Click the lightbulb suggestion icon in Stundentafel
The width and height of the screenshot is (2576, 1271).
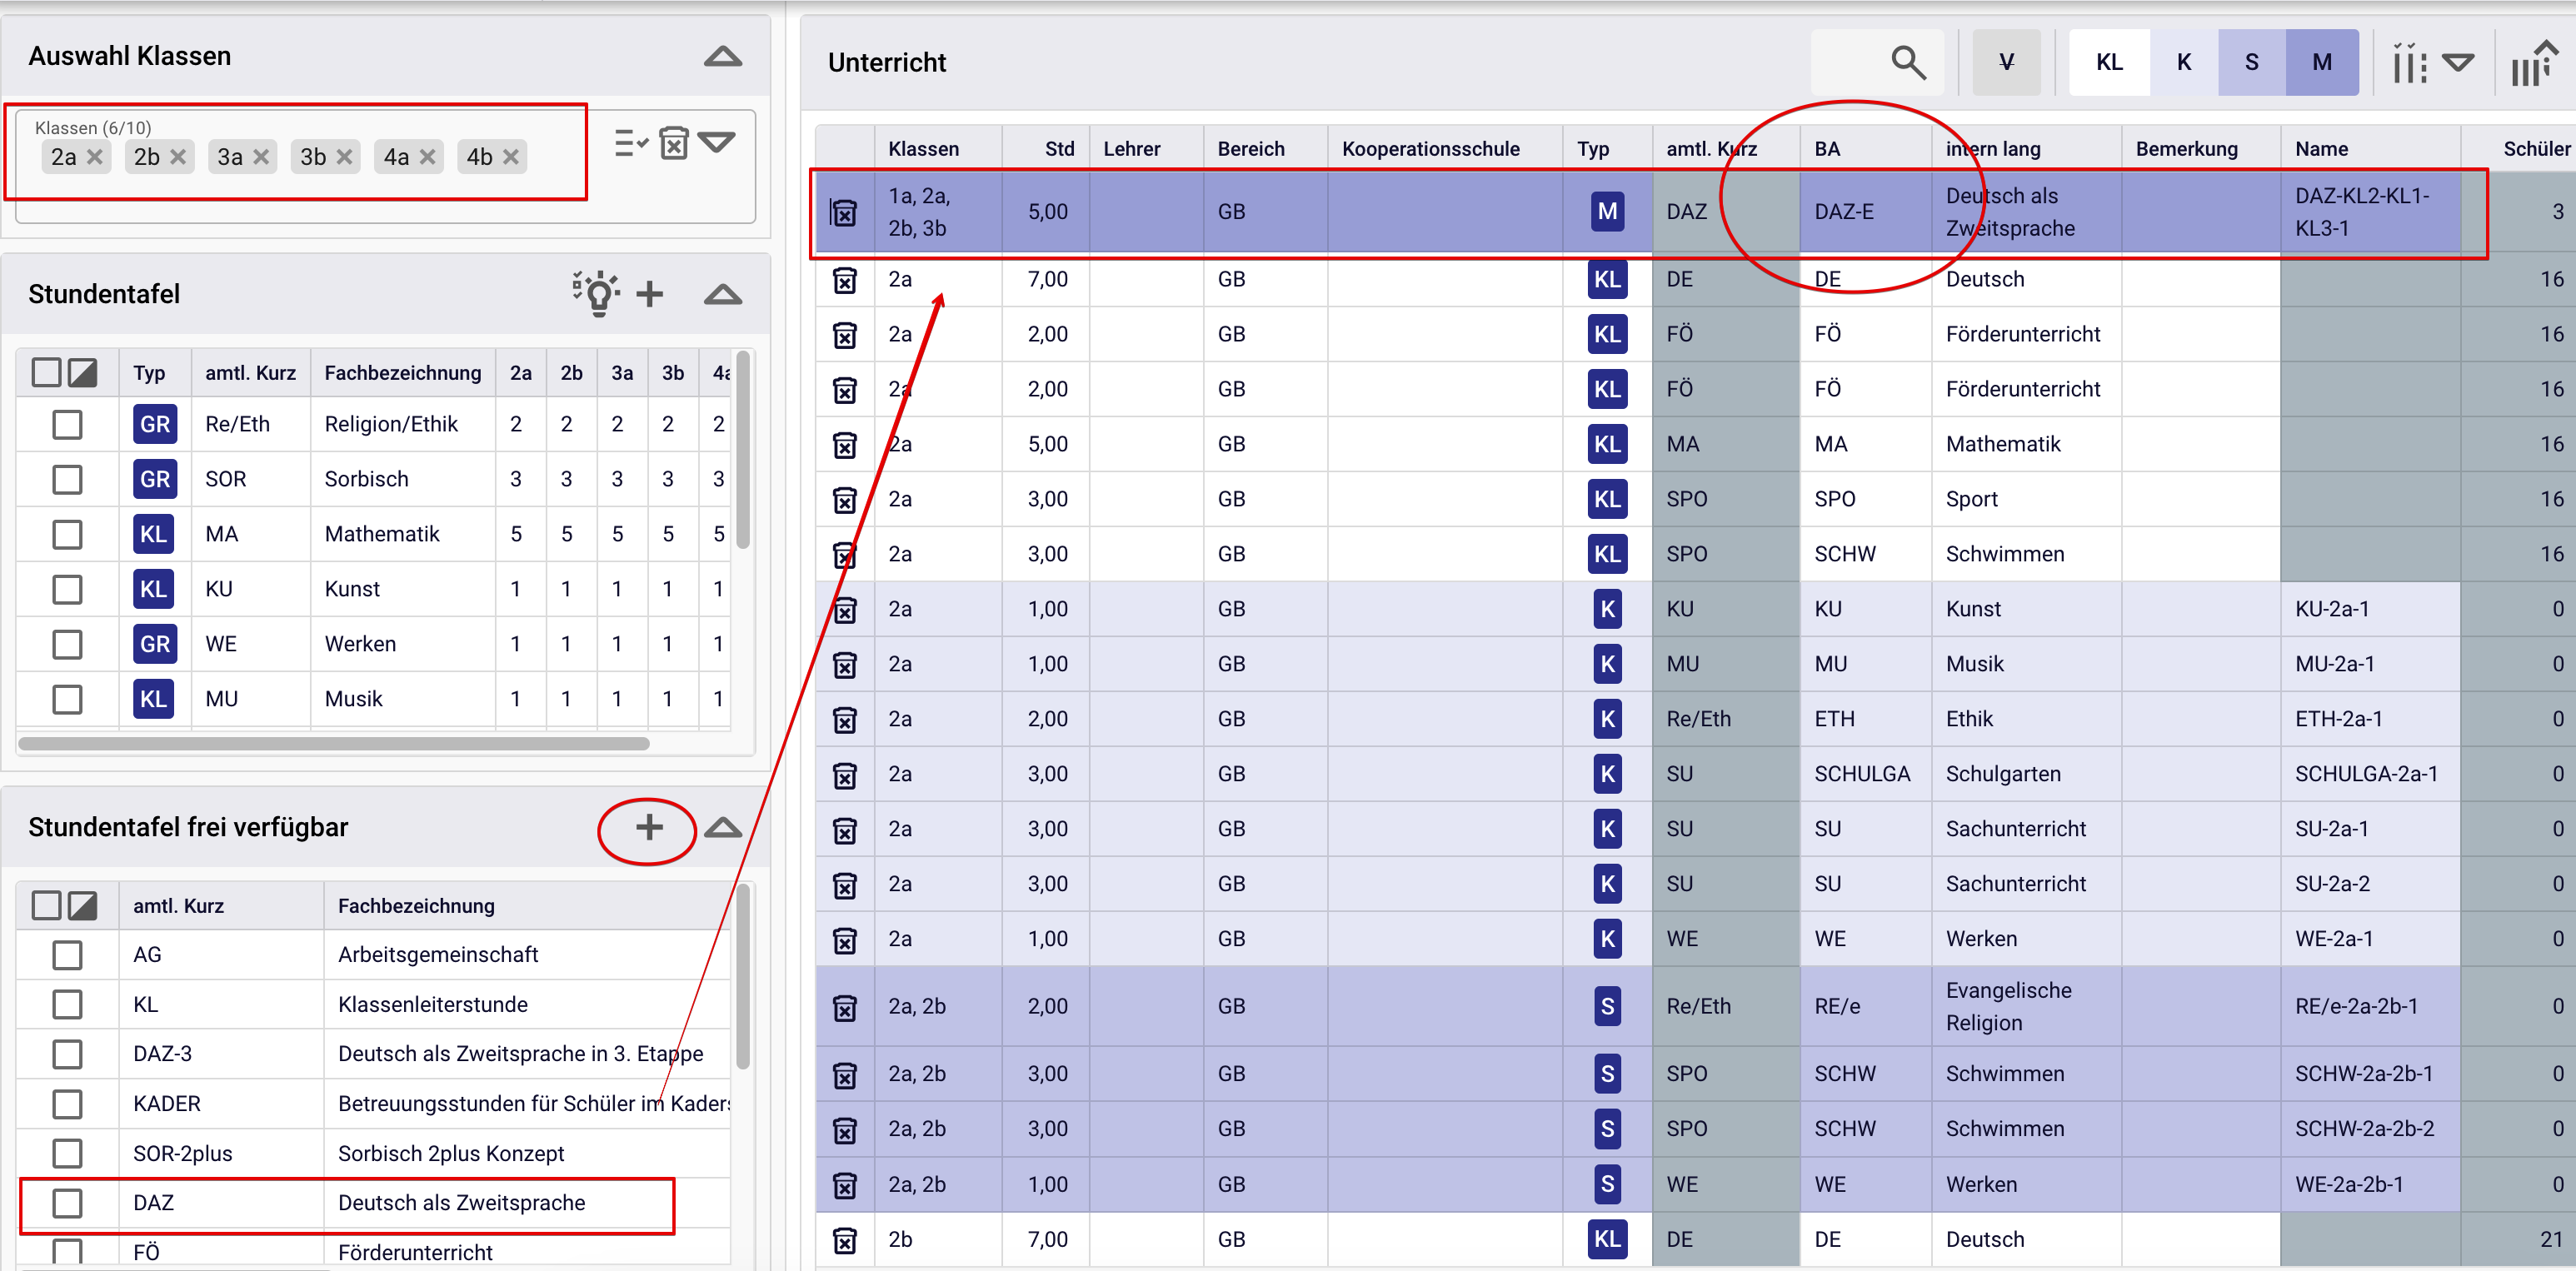(597, 293)
